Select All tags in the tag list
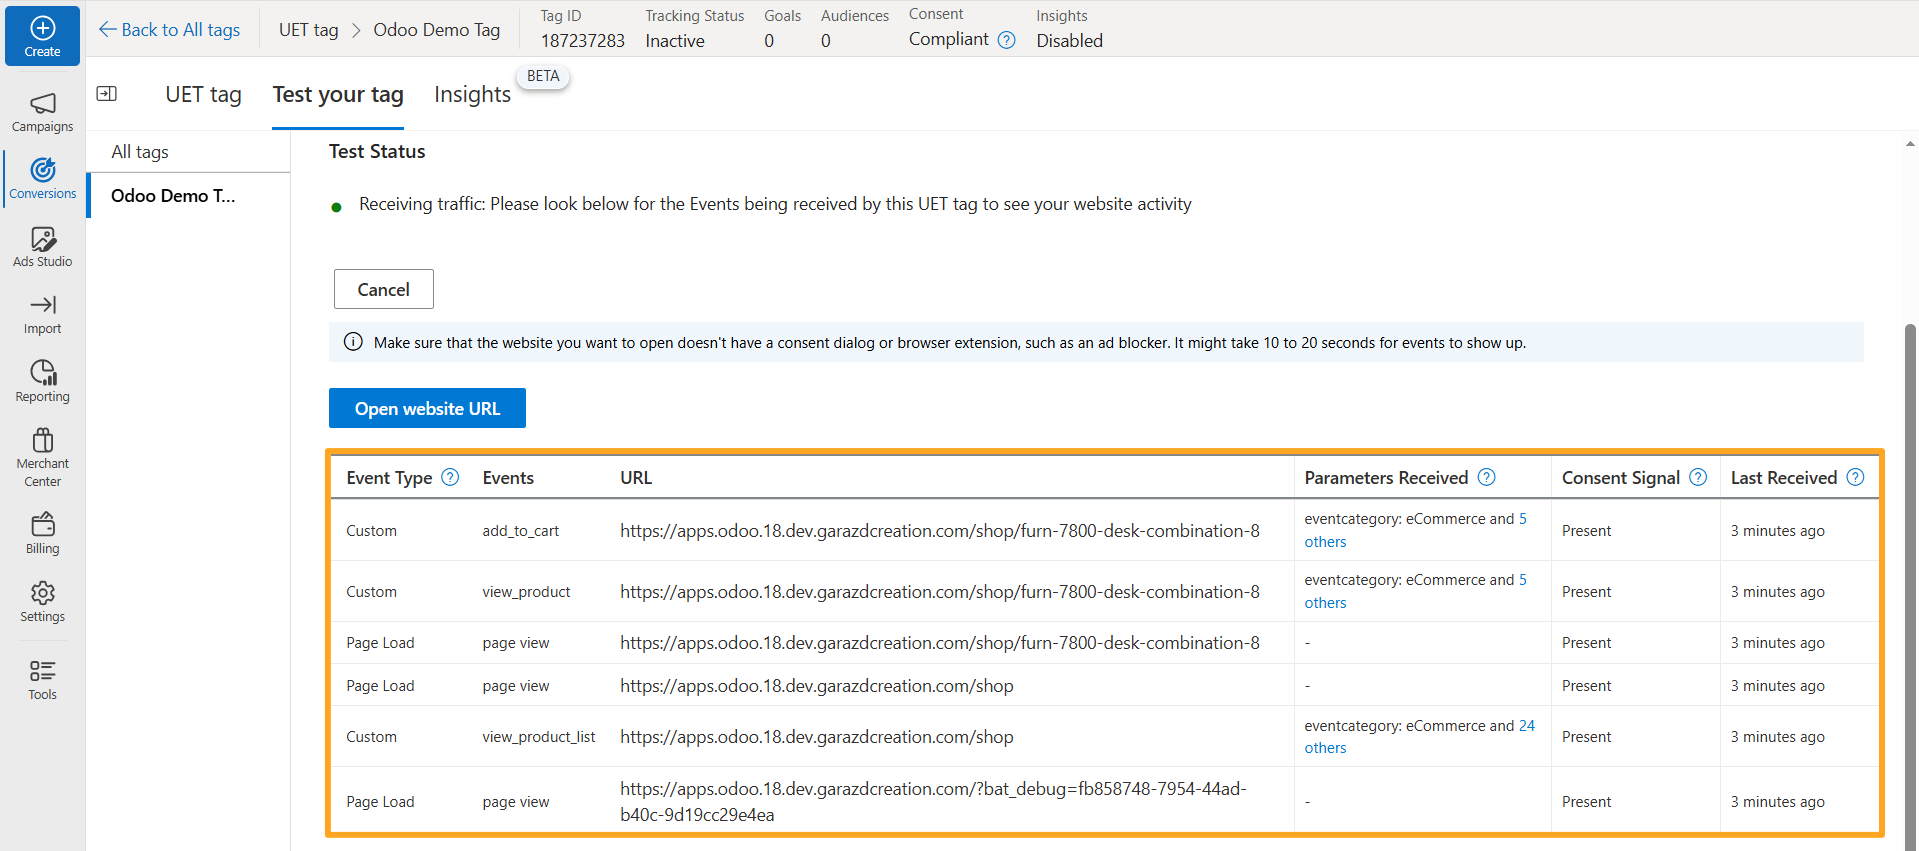The height and width of the screenshot is (851, 1919). (x=140, y=152)
